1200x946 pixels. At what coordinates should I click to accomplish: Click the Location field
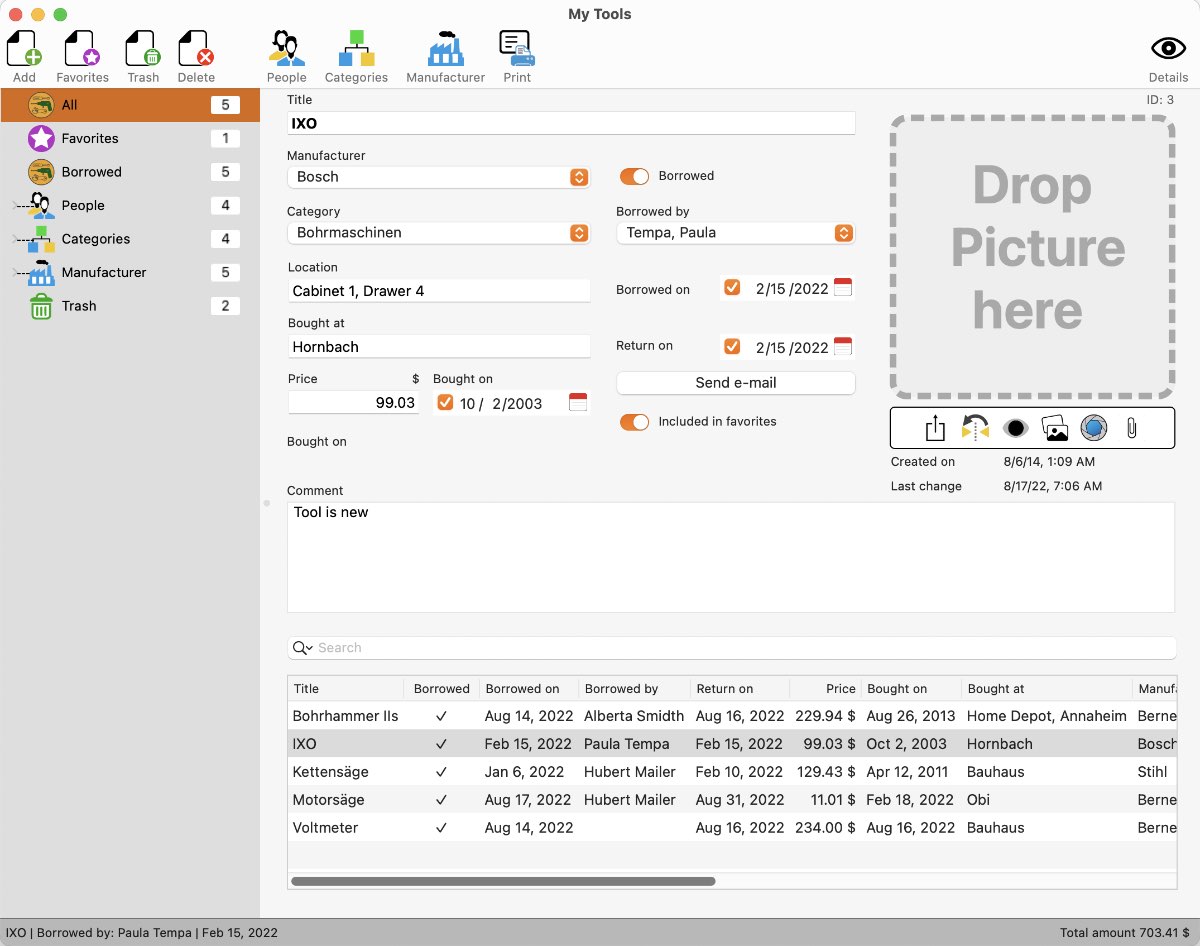click(439, 291)
